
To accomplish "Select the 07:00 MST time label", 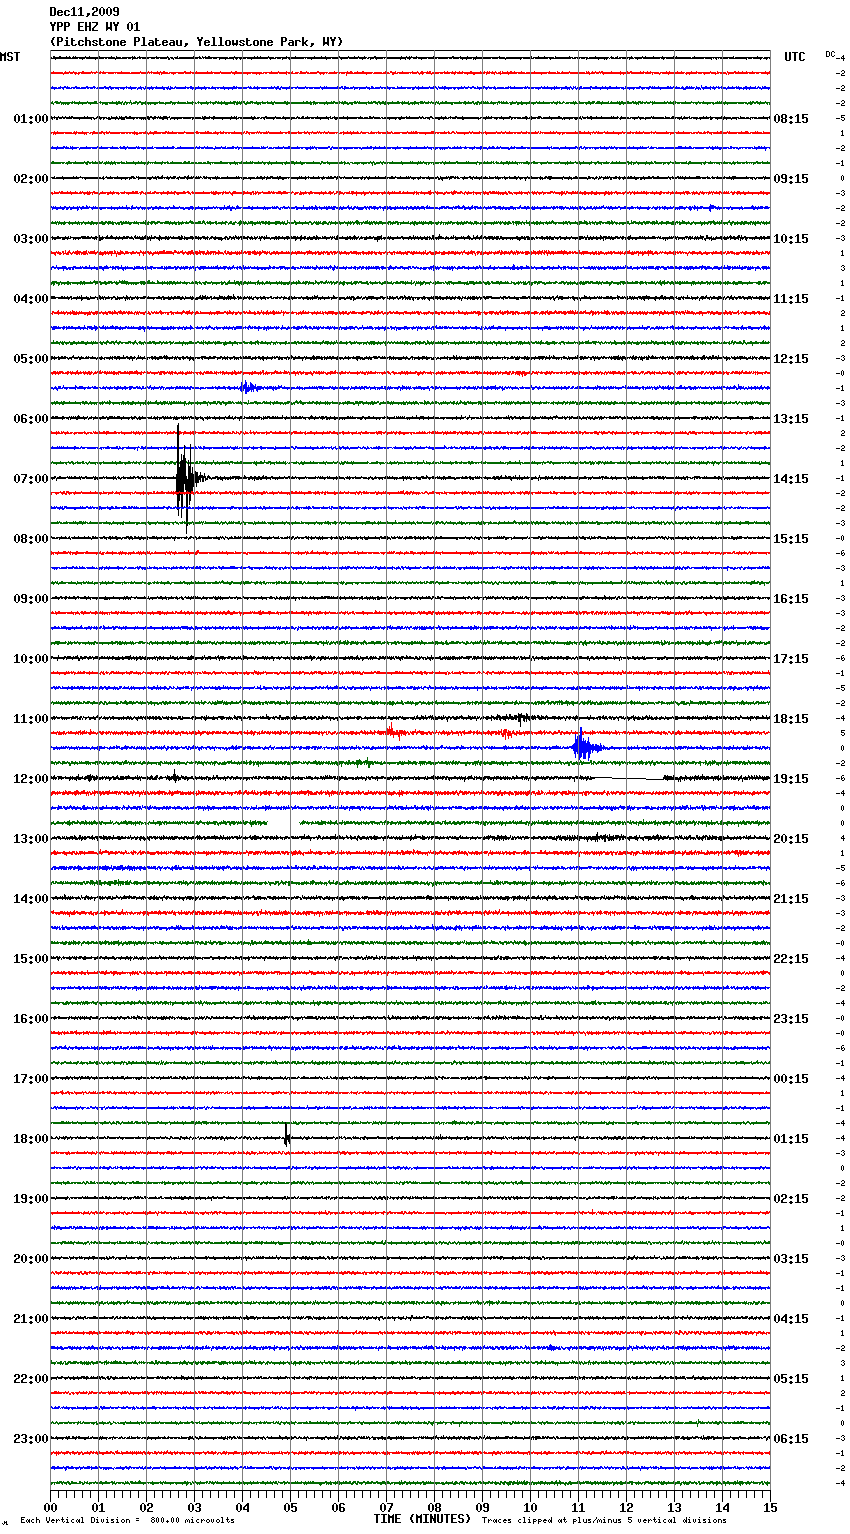I will 30,479.
